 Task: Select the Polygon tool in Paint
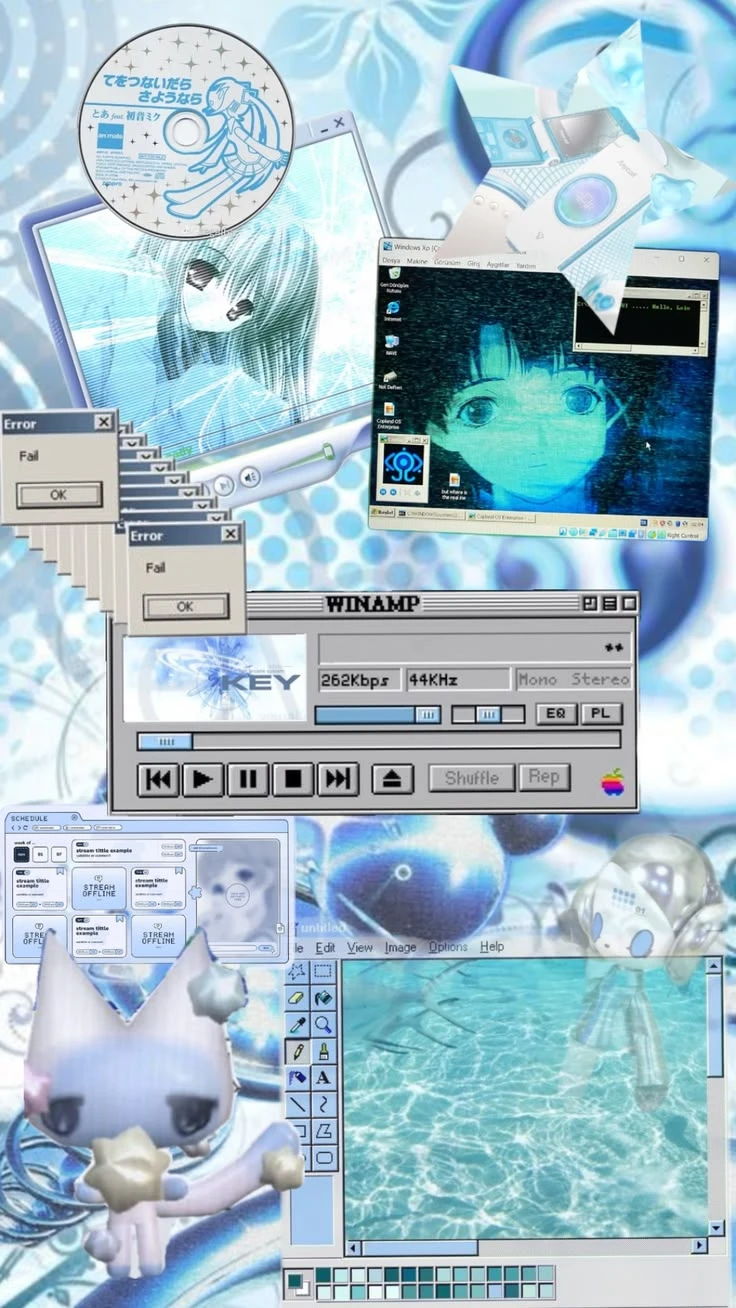coord(322,1131)
